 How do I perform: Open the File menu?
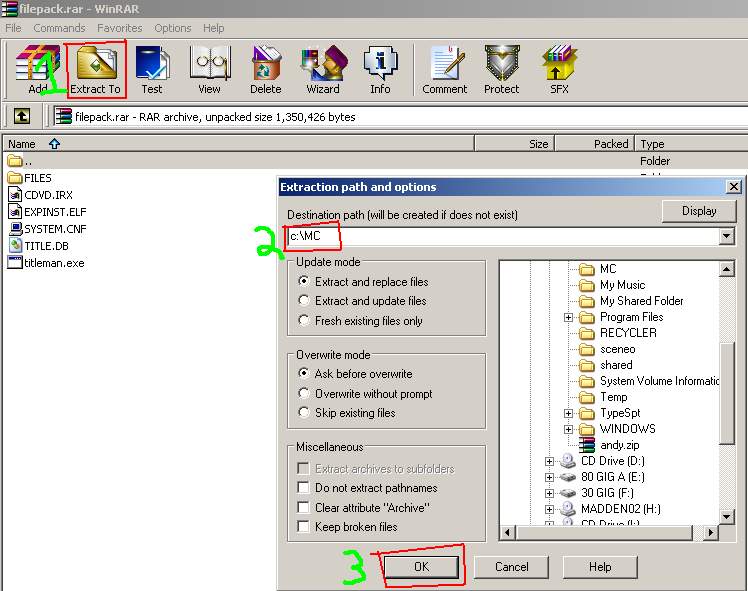[x=13, y=28]
